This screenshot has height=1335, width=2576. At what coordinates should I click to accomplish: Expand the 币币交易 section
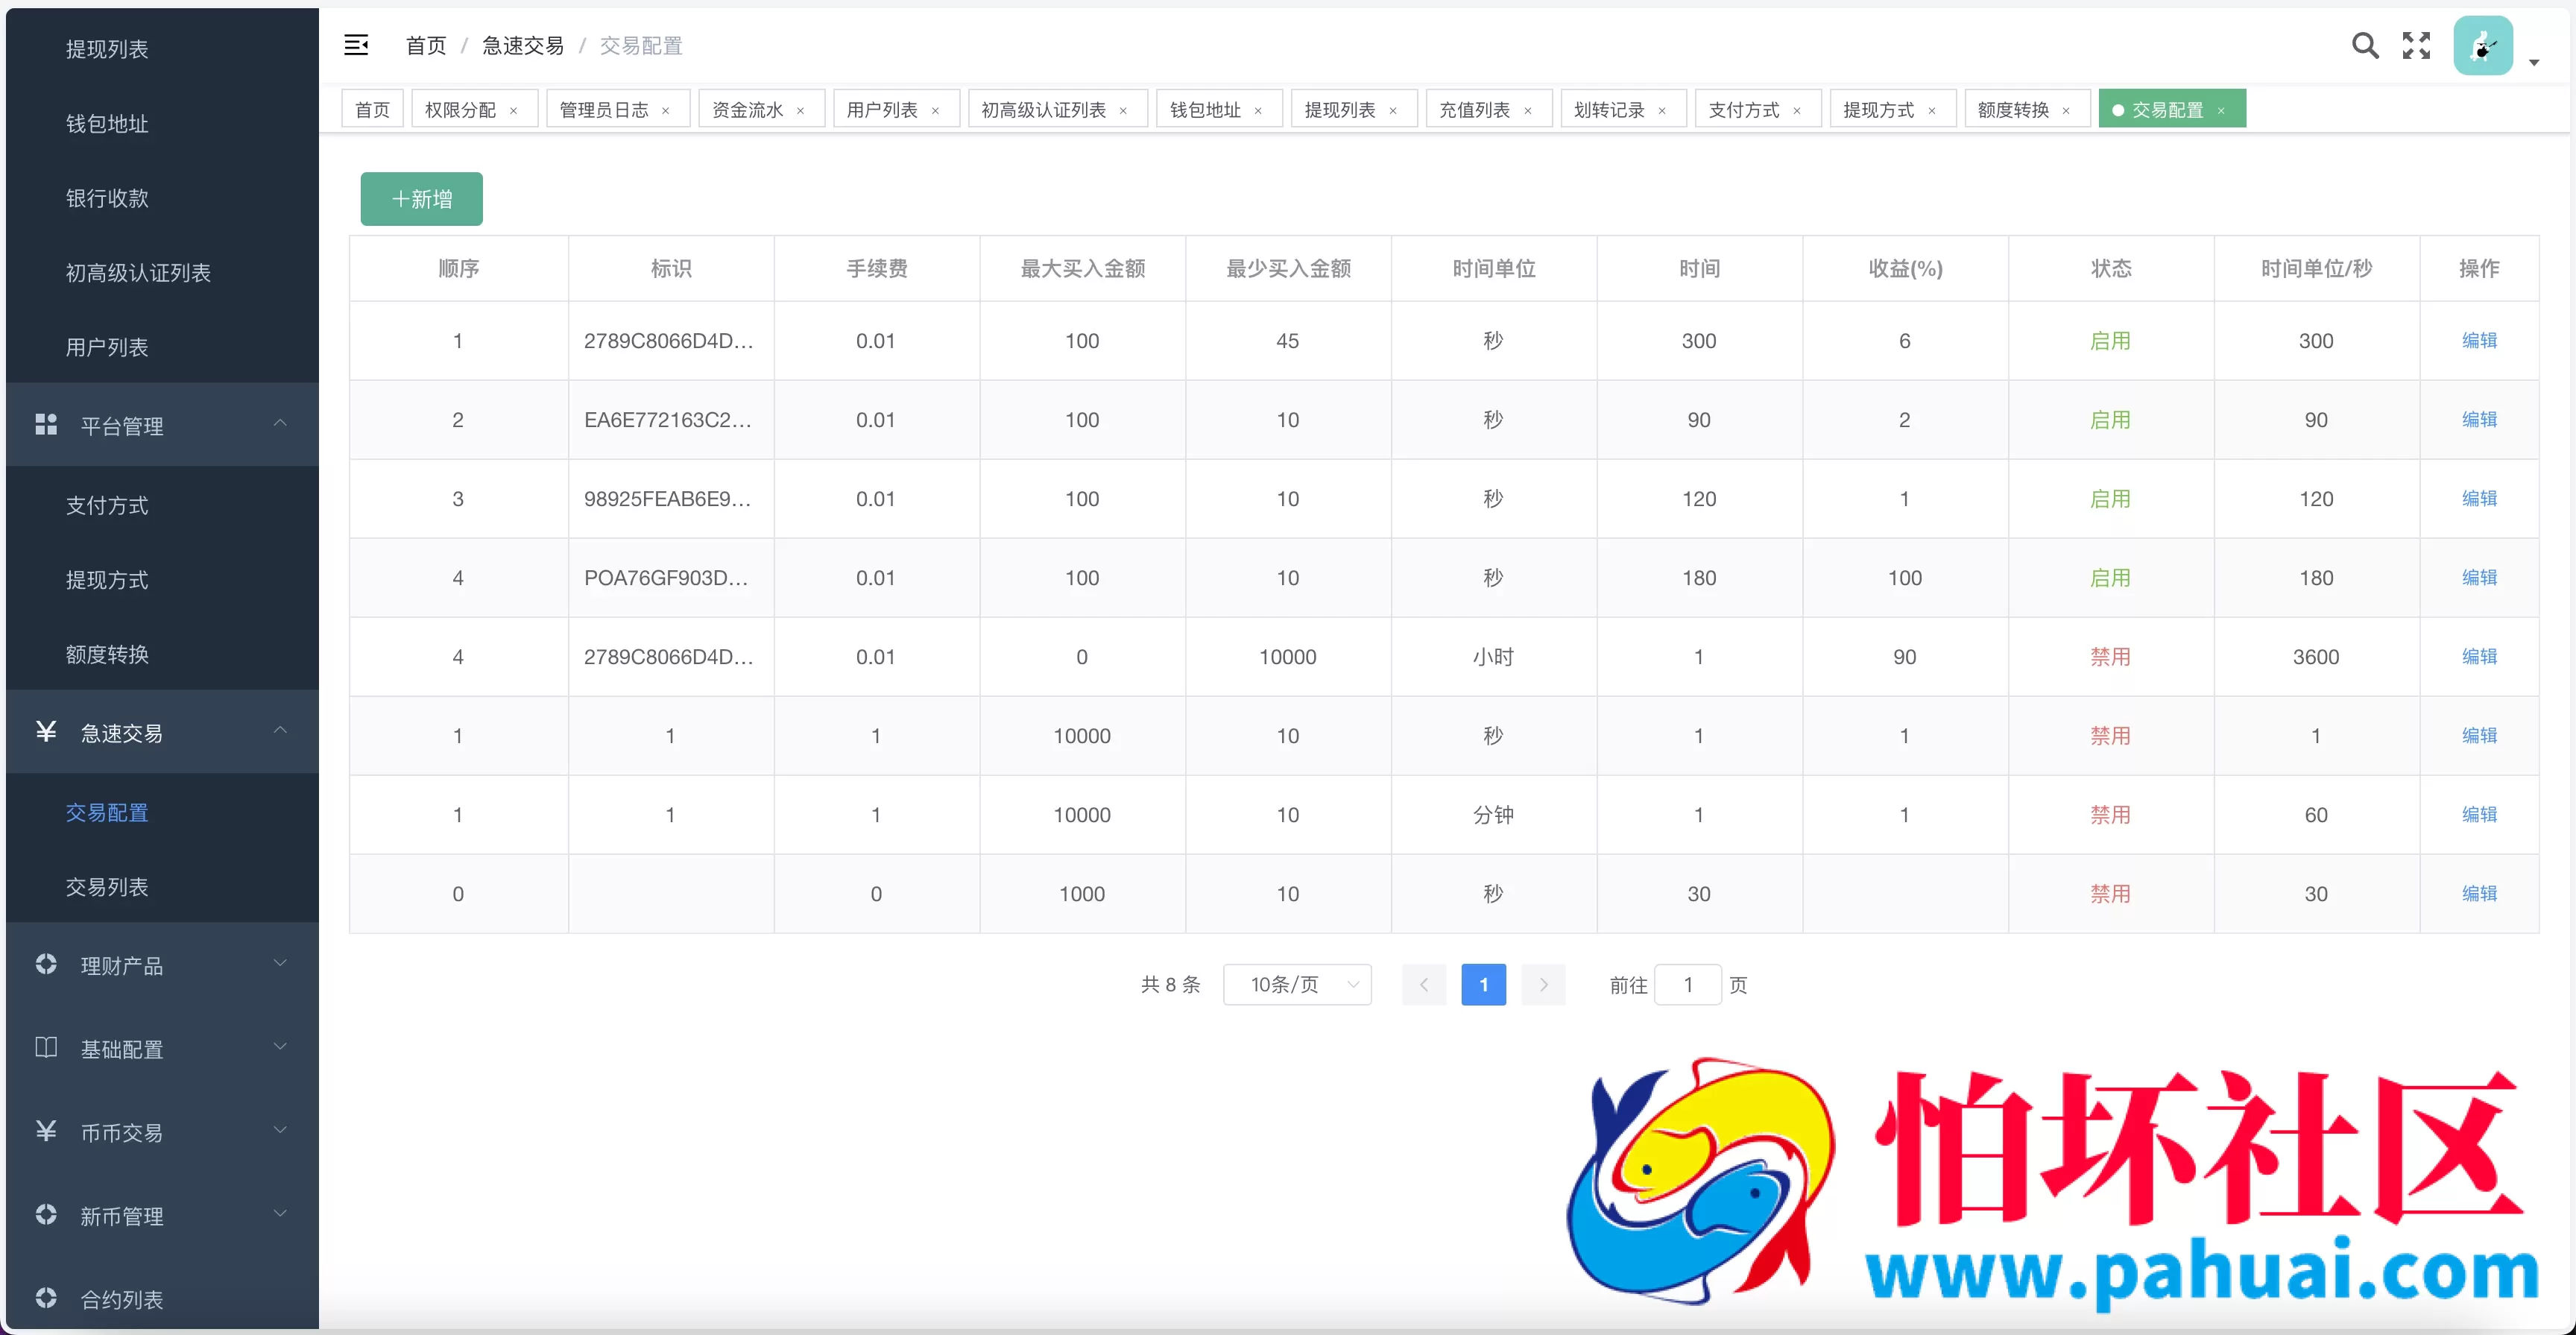pos(280,1132)
